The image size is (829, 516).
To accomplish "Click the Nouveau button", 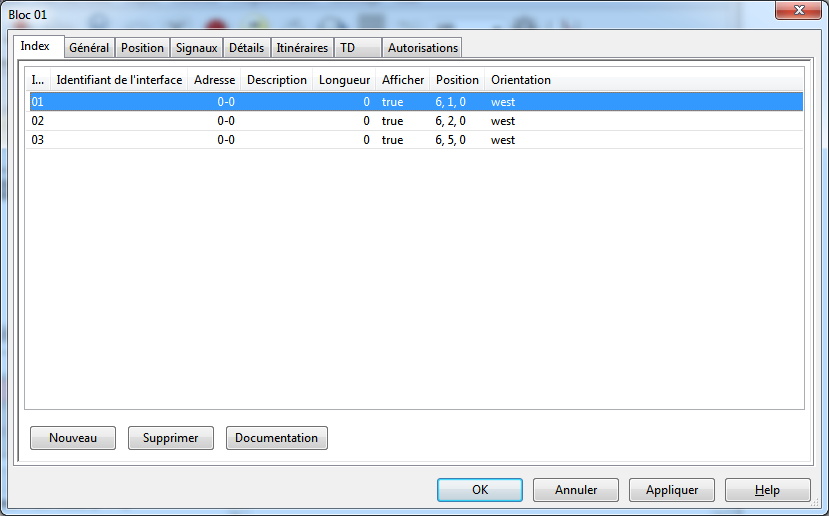I will [72, 438].
